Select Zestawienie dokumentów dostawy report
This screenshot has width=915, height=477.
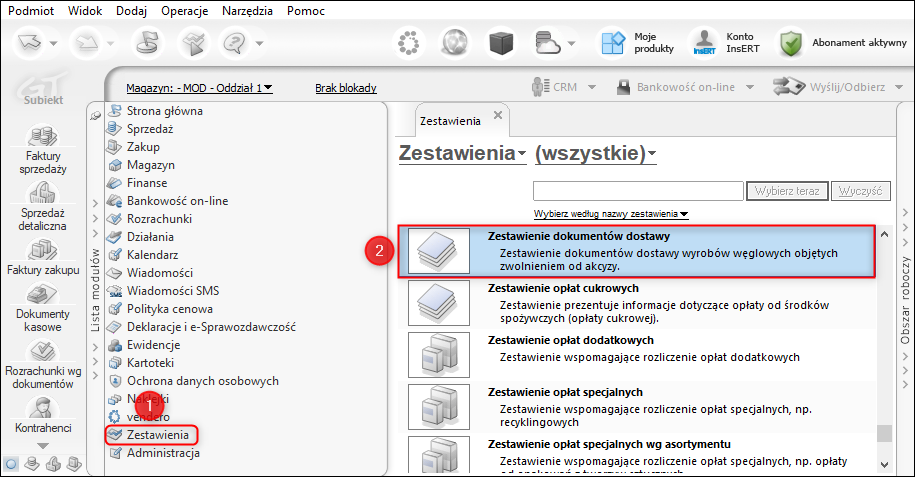click(637, 251)
